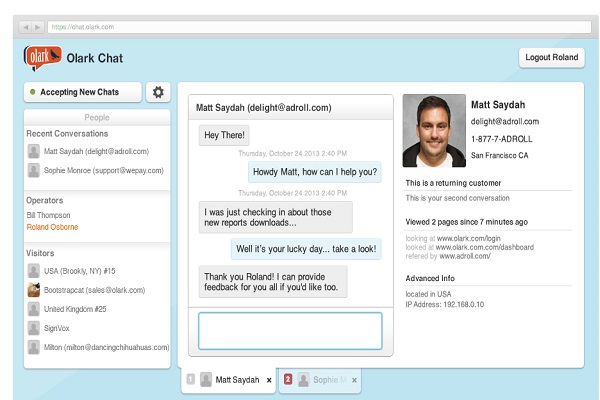The image size is (600, 400).
Task: Click Sophie Monroe's avatar in Recent Conversations
Action: (x=34, y=170)
